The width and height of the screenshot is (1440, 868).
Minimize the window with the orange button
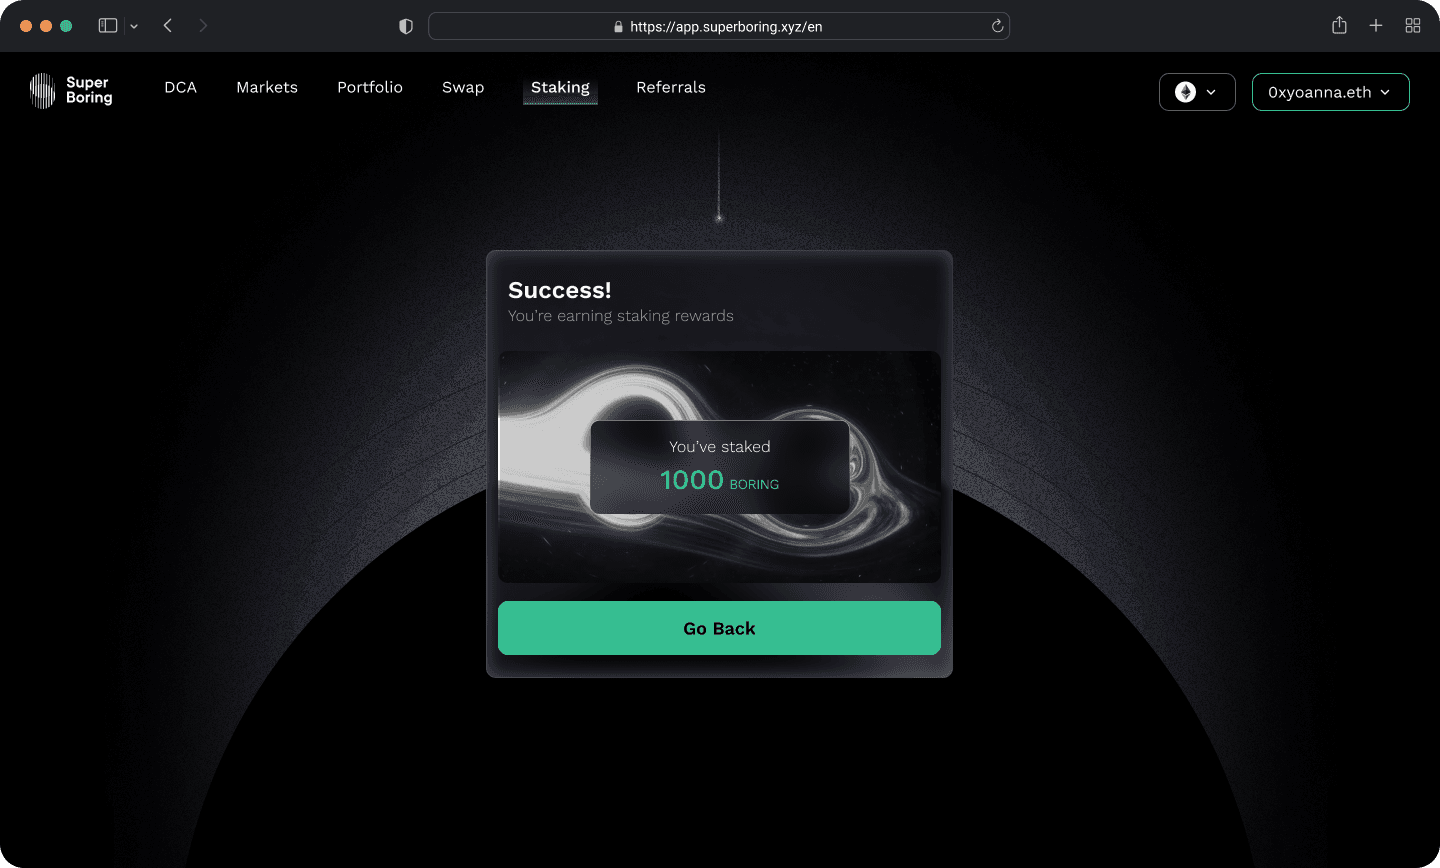tap(46, 26)
